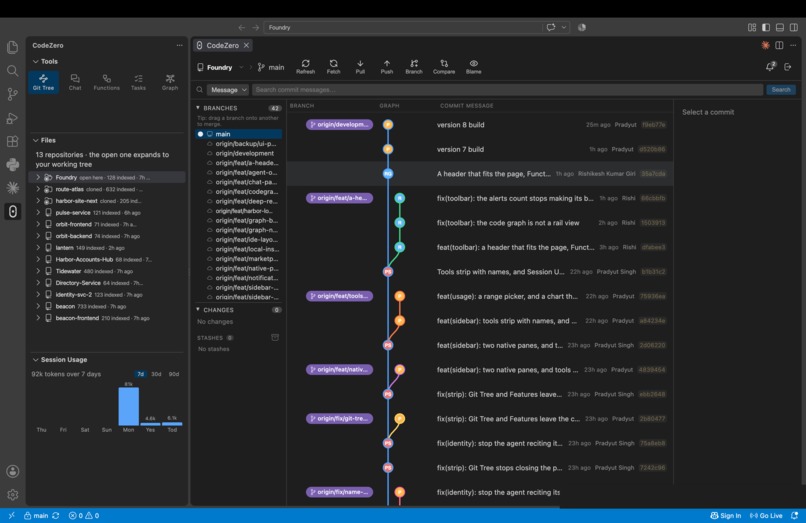Toggle secondary sidebar layout icon
Screen dimensions: 806x523
click(x=794, y=27)
